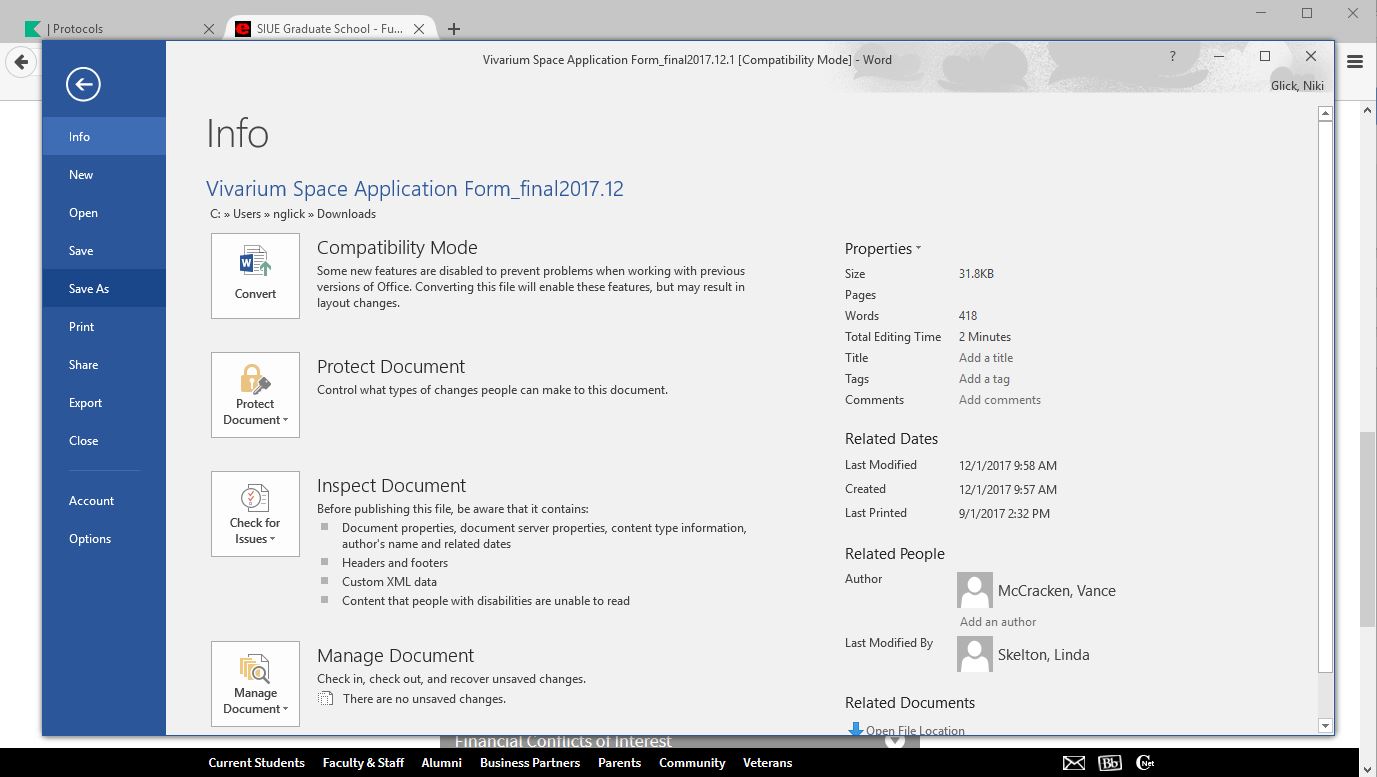Open the Word Help question mark
This screenshot has width=1377, height=777.
tap(1172, 56)
